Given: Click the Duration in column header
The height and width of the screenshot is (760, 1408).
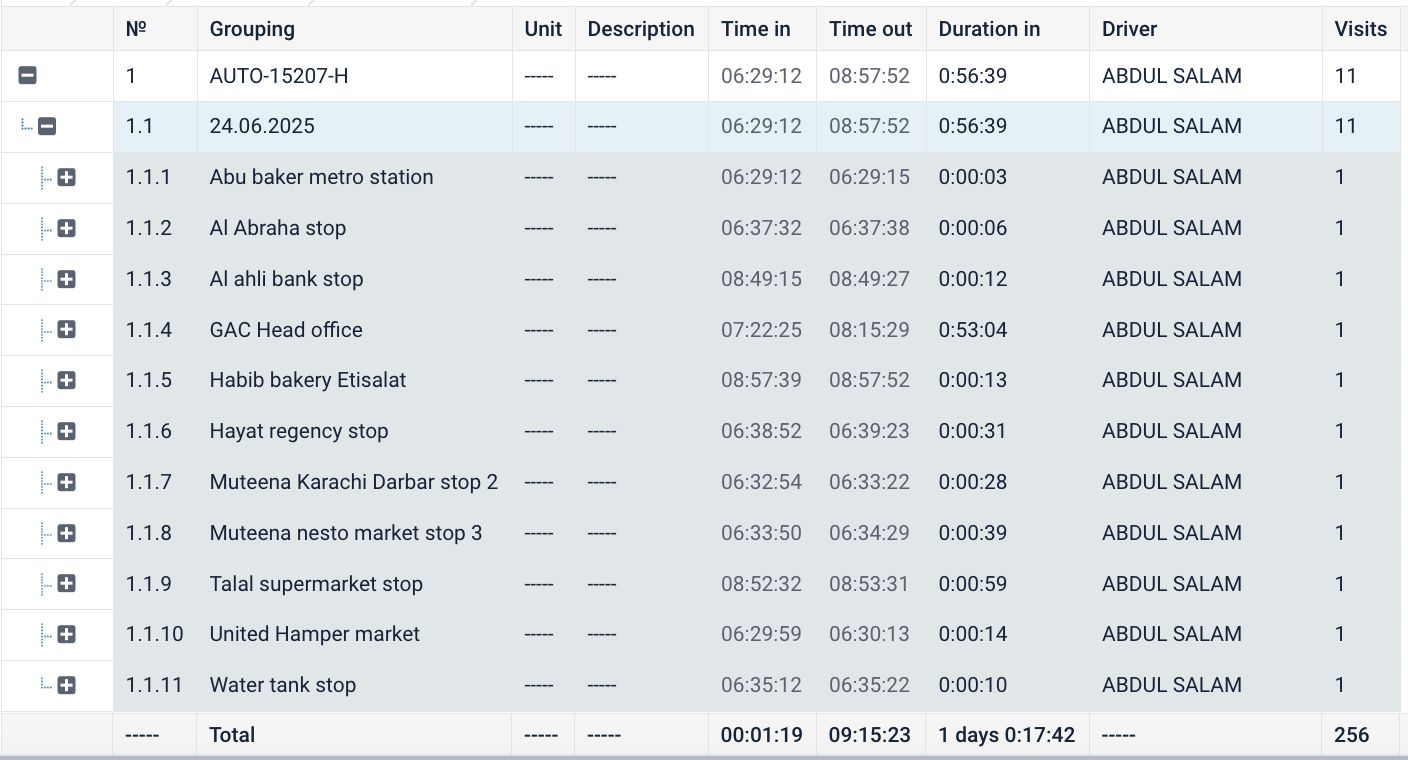Looking at the screenshot, I should [989, 29].
